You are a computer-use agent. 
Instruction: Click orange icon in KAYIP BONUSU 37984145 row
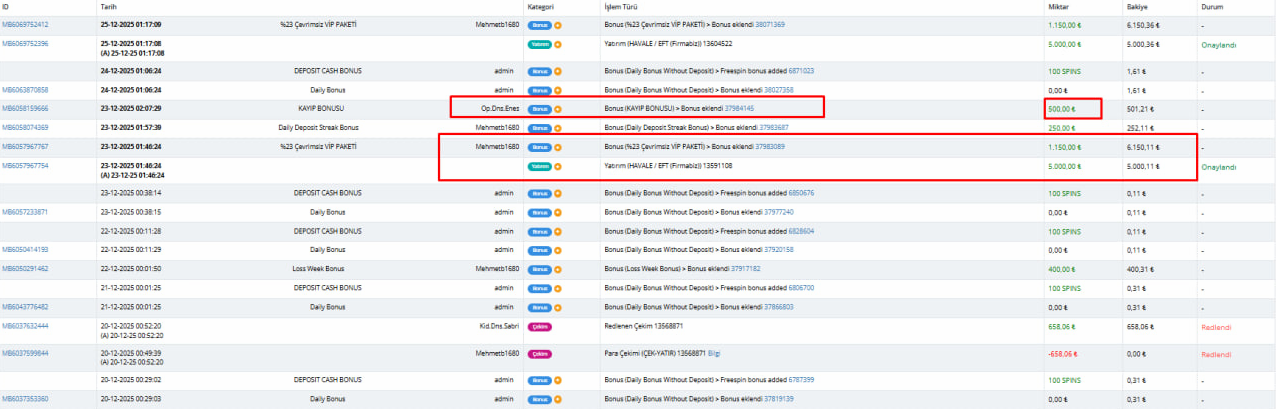[x=558, y=108]
